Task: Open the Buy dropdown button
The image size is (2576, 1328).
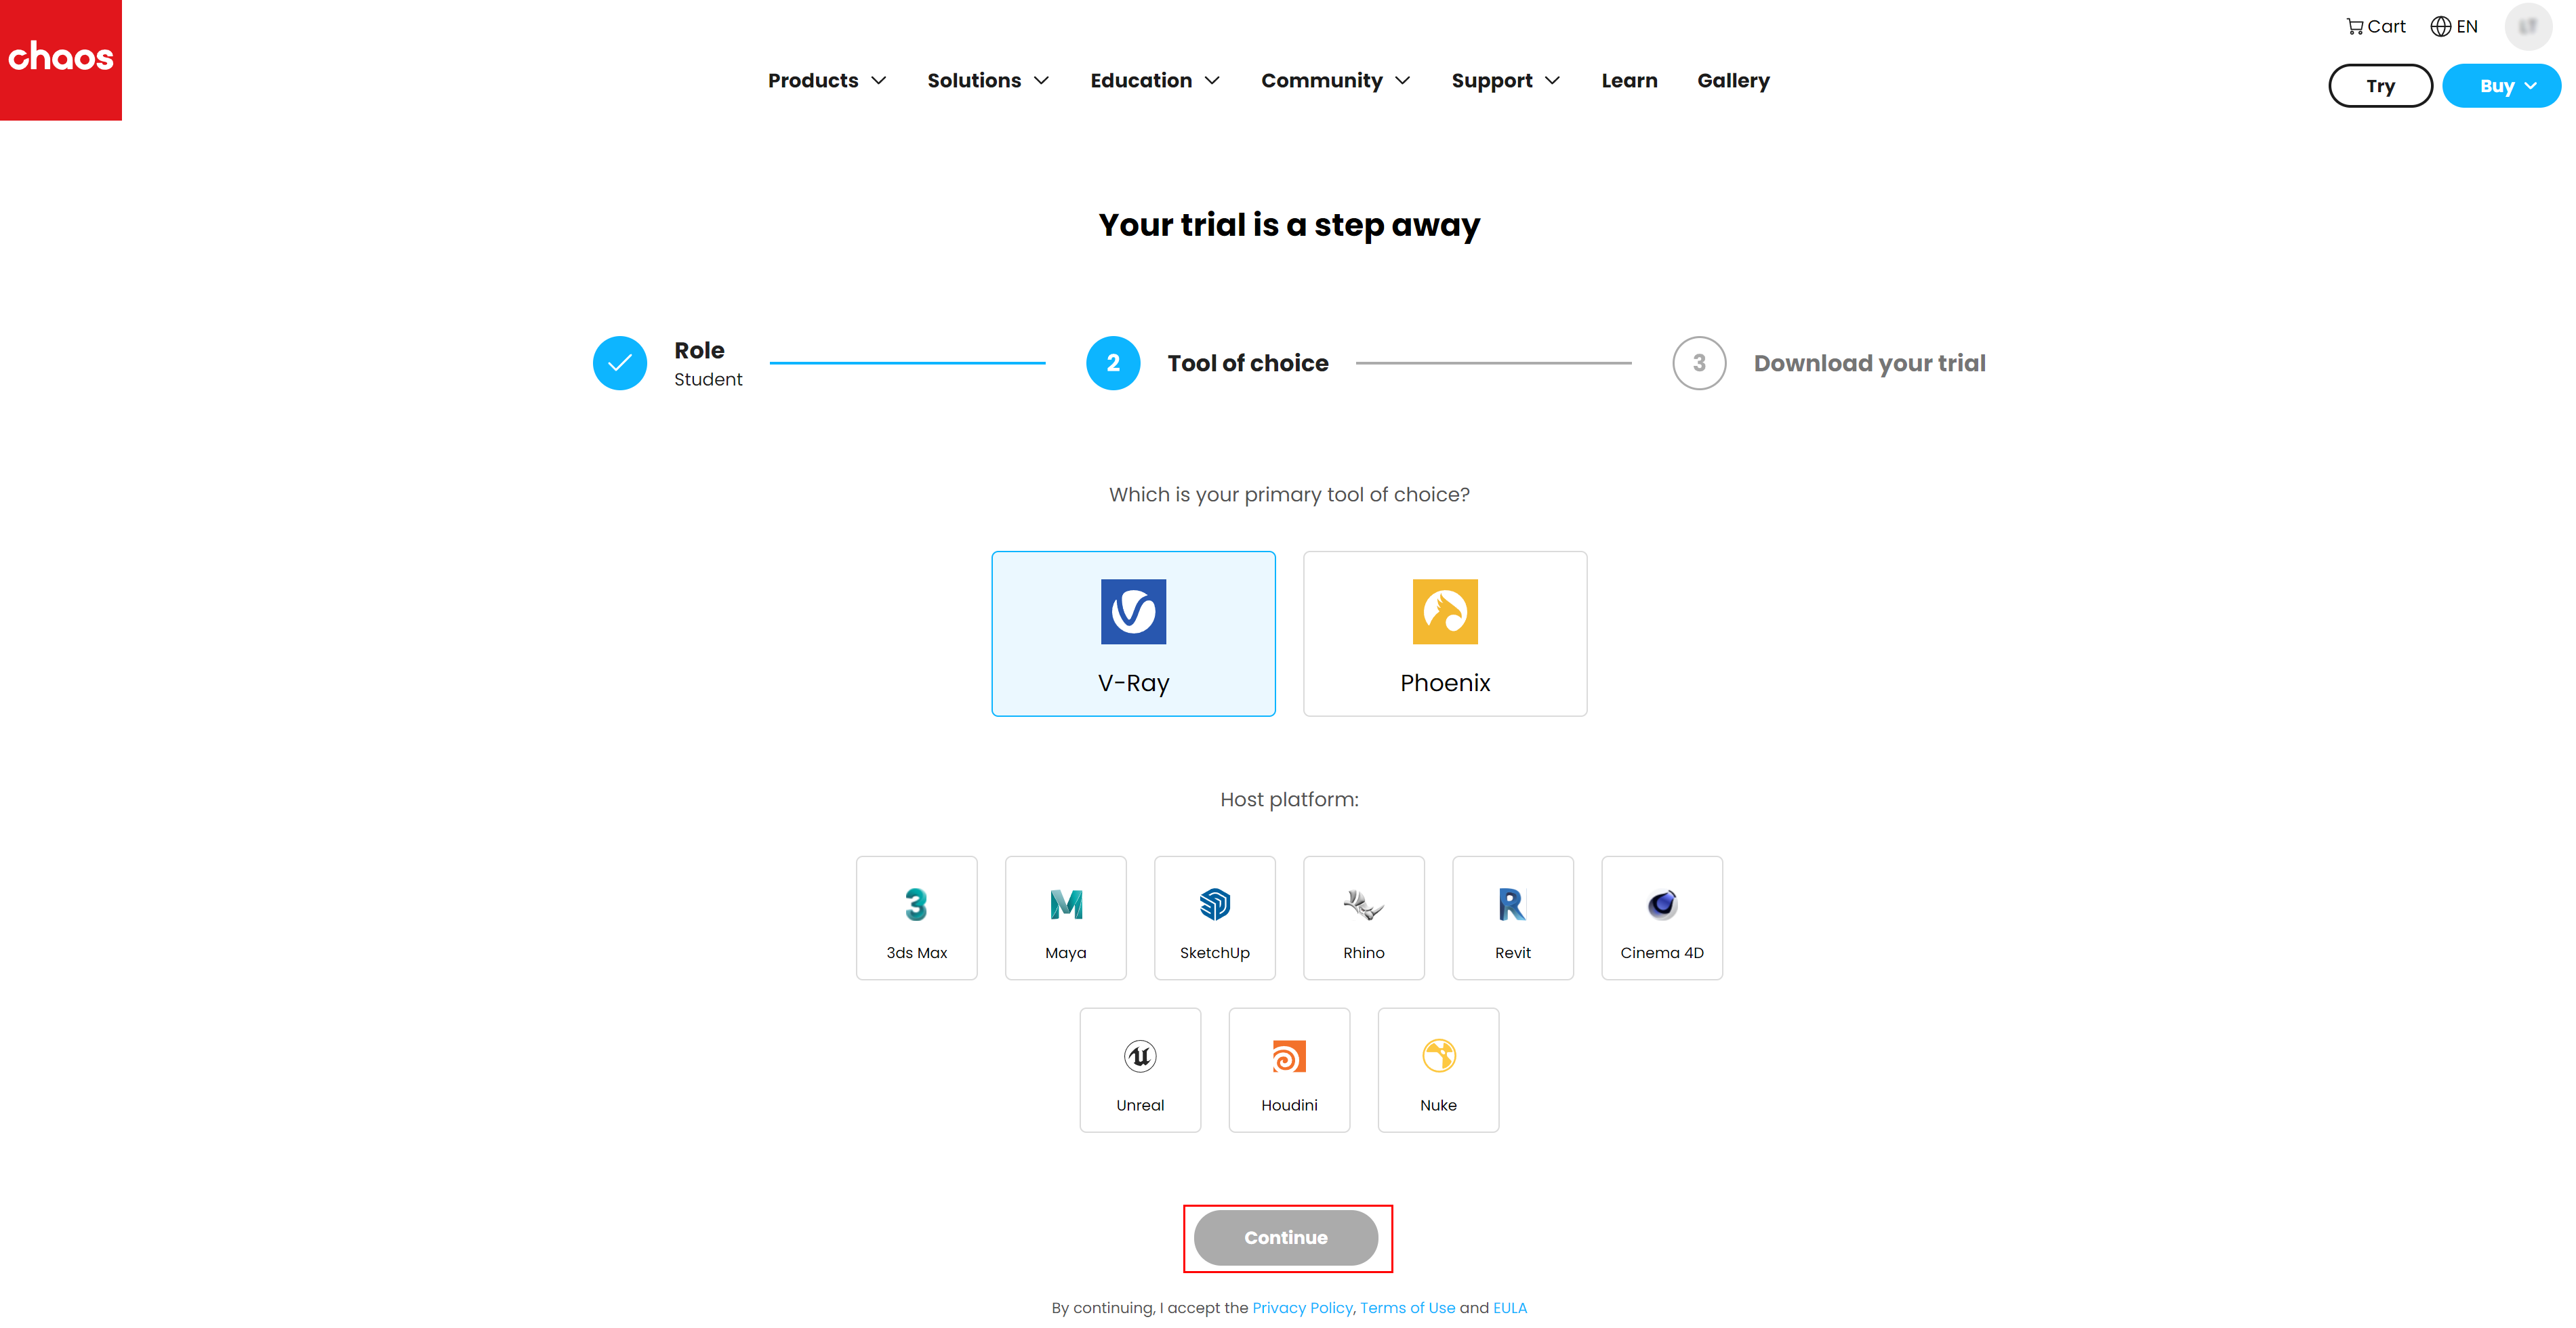Action: tap(2501, 86)
